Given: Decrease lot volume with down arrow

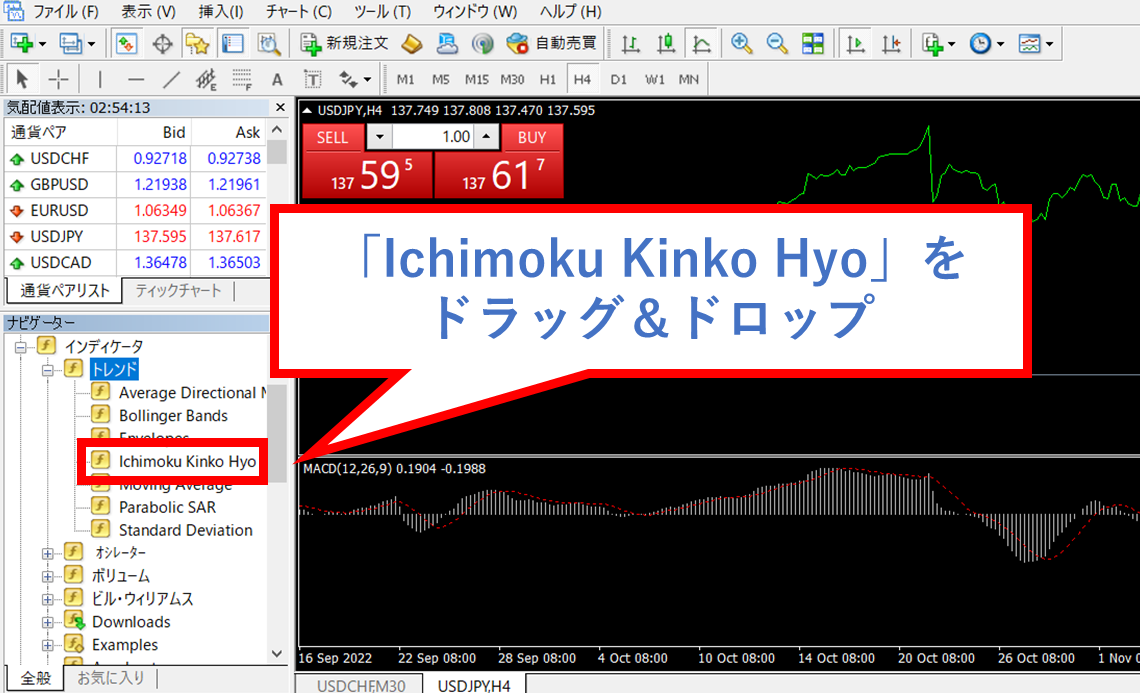Looking at the screenshot, I should pos(380,137).
